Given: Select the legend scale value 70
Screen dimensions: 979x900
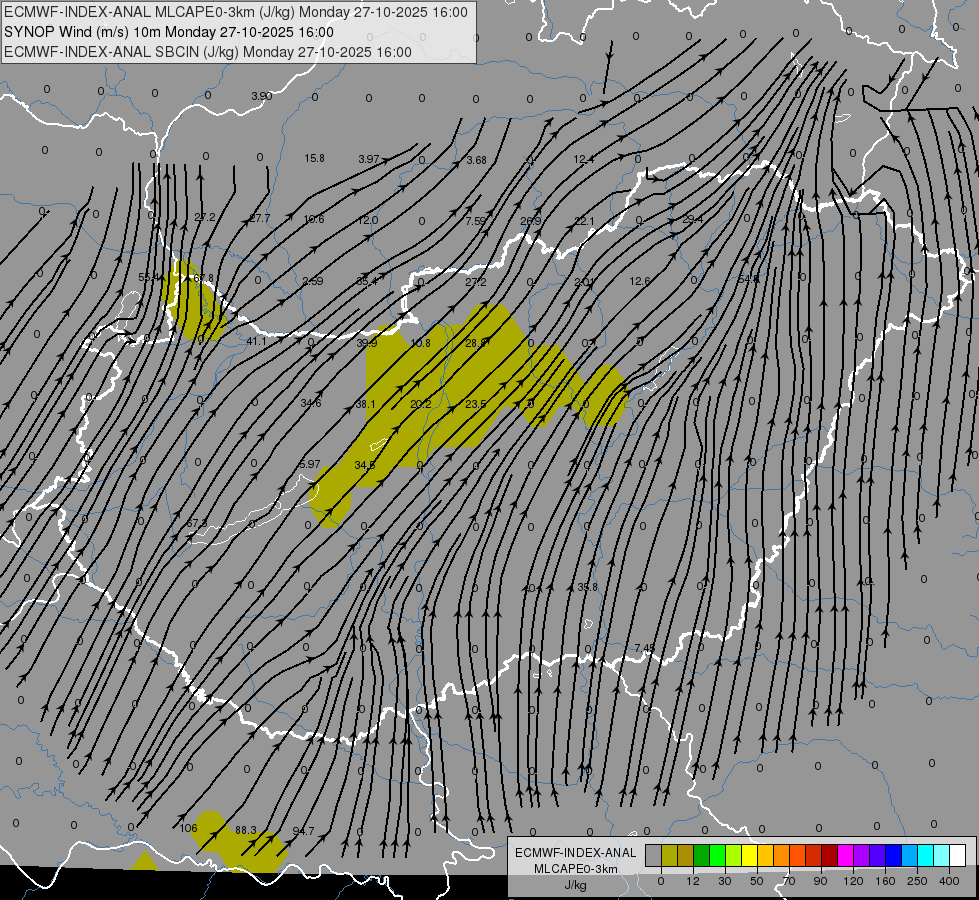Looking at the screenshot, I should (789, 881).
